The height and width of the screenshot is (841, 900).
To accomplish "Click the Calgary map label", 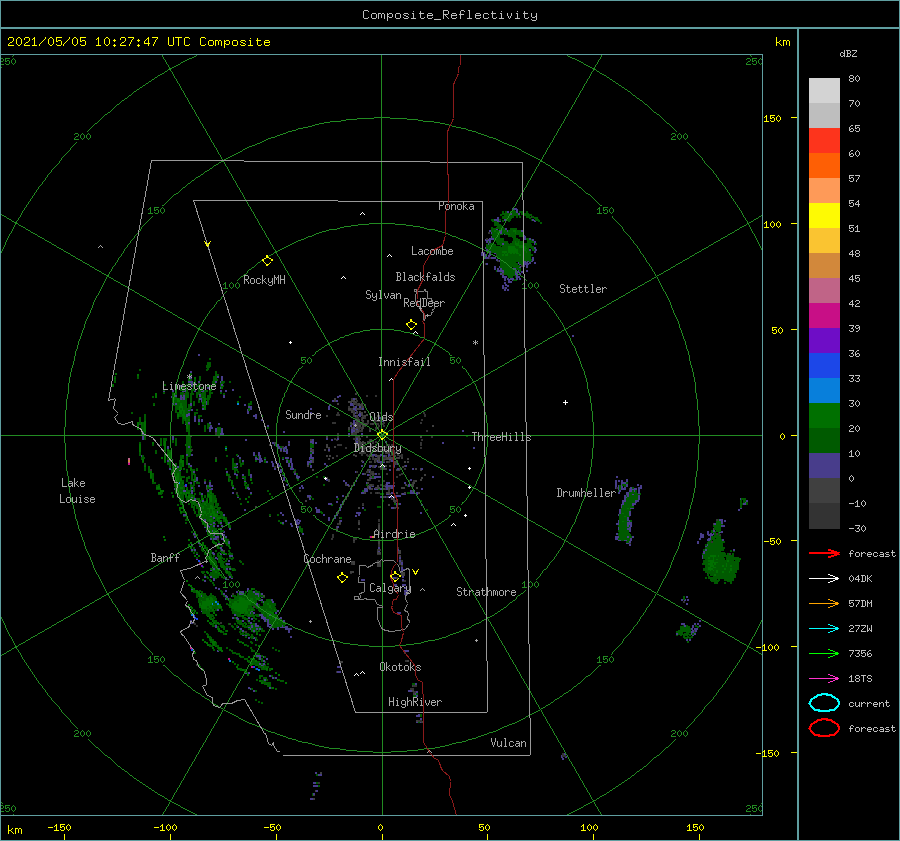I will tap(390, 588).
